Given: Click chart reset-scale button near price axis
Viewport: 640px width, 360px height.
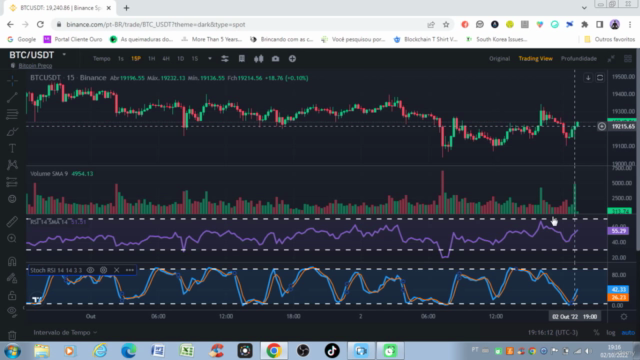Looking at the screenshot, I should [600, 78].
